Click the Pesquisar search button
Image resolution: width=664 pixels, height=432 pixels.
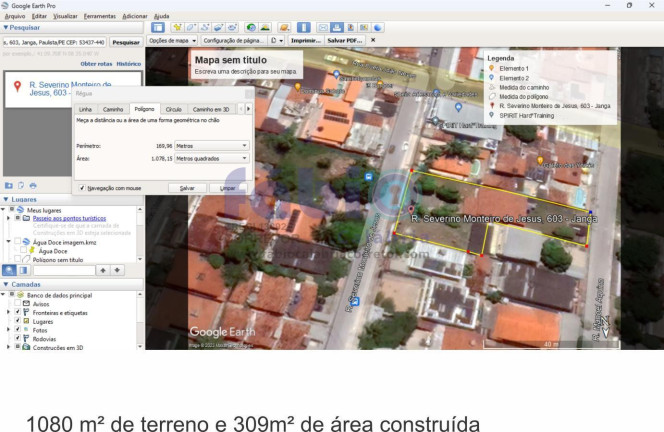click(126, 42)
